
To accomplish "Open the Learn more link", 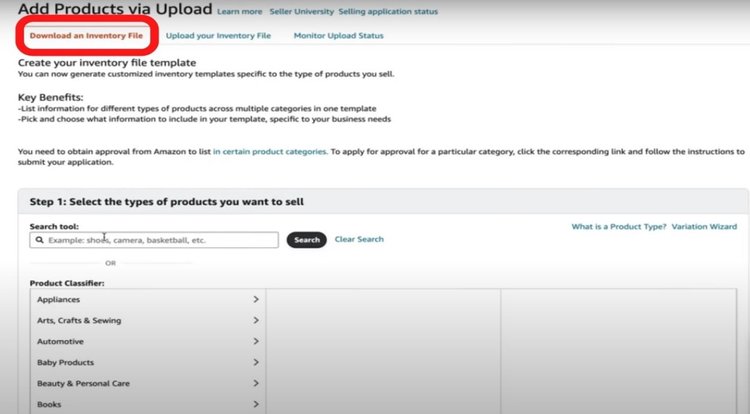I will pyautogui.click(x=240, y=11).
